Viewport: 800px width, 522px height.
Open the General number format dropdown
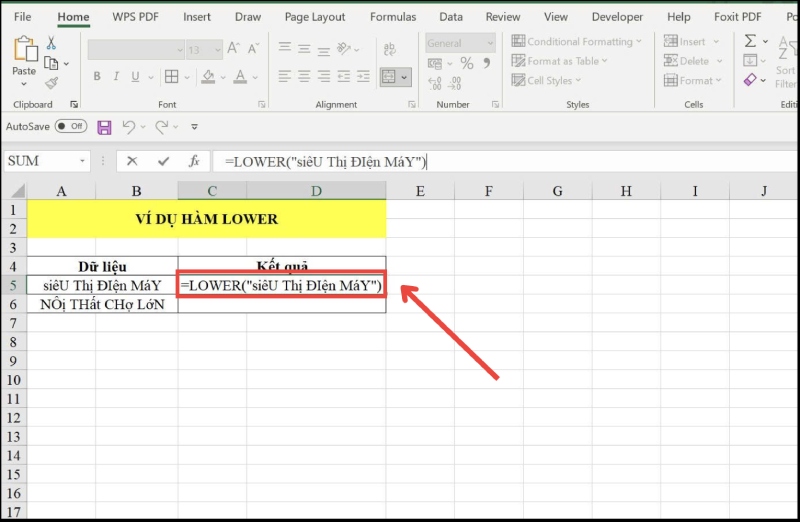pos(490,43)
